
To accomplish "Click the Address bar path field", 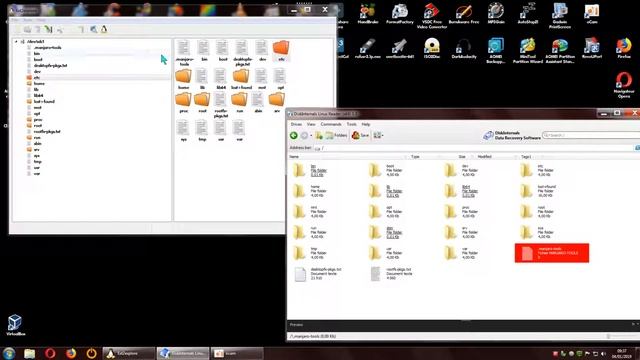I will pyautogui.click(x=473, y=148).
